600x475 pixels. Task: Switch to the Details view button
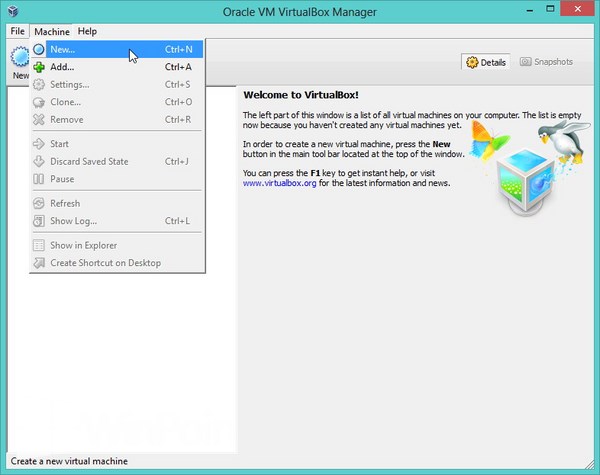pyautogui.click(x=486, y=62)
